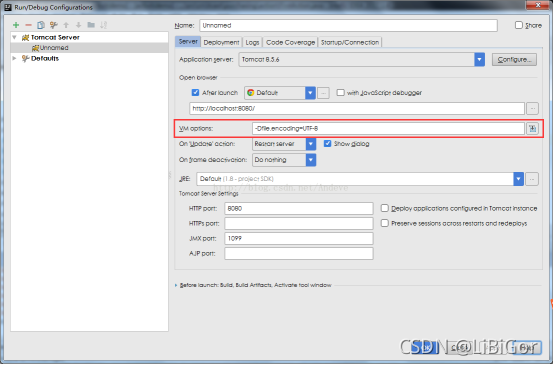Switch to the Deployment tab

point(221,42)
